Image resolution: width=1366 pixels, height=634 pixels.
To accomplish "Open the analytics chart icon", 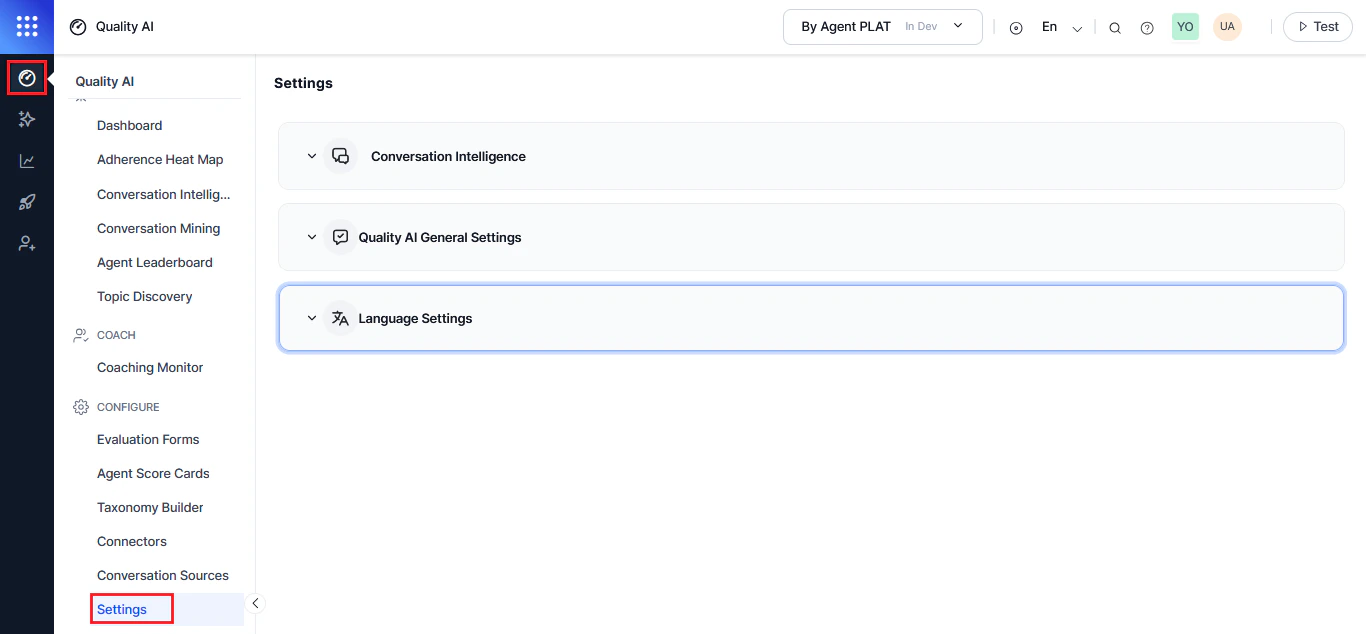I will click(x=26, y=160).
